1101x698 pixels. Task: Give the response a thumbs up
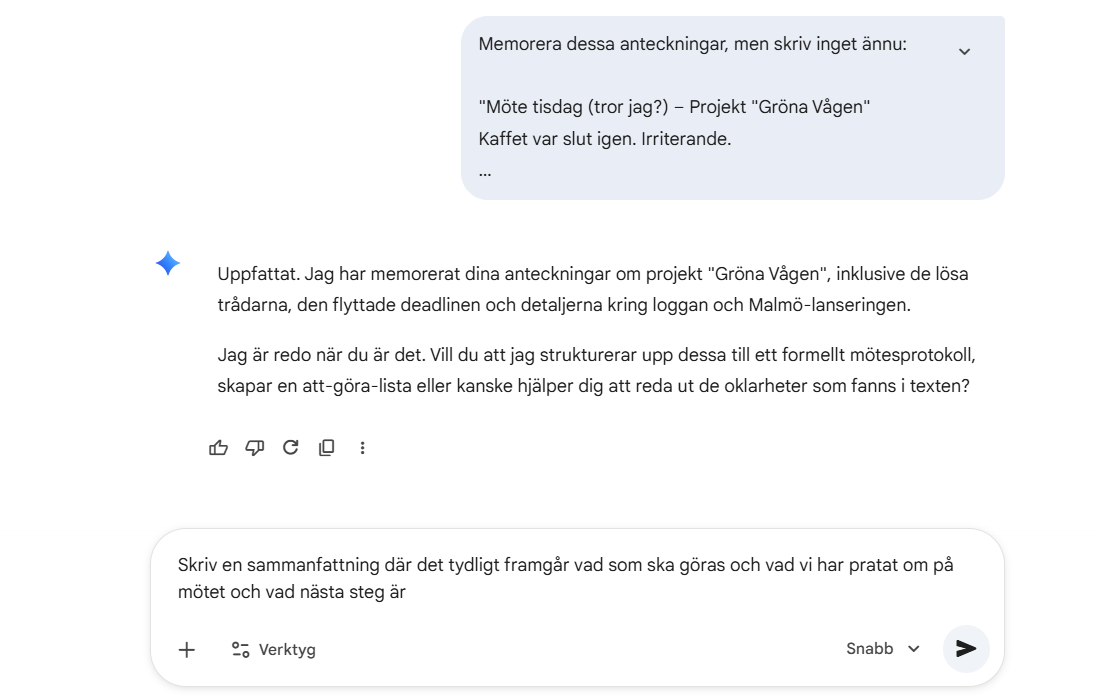pyautogui.click(x=218, y=448)
